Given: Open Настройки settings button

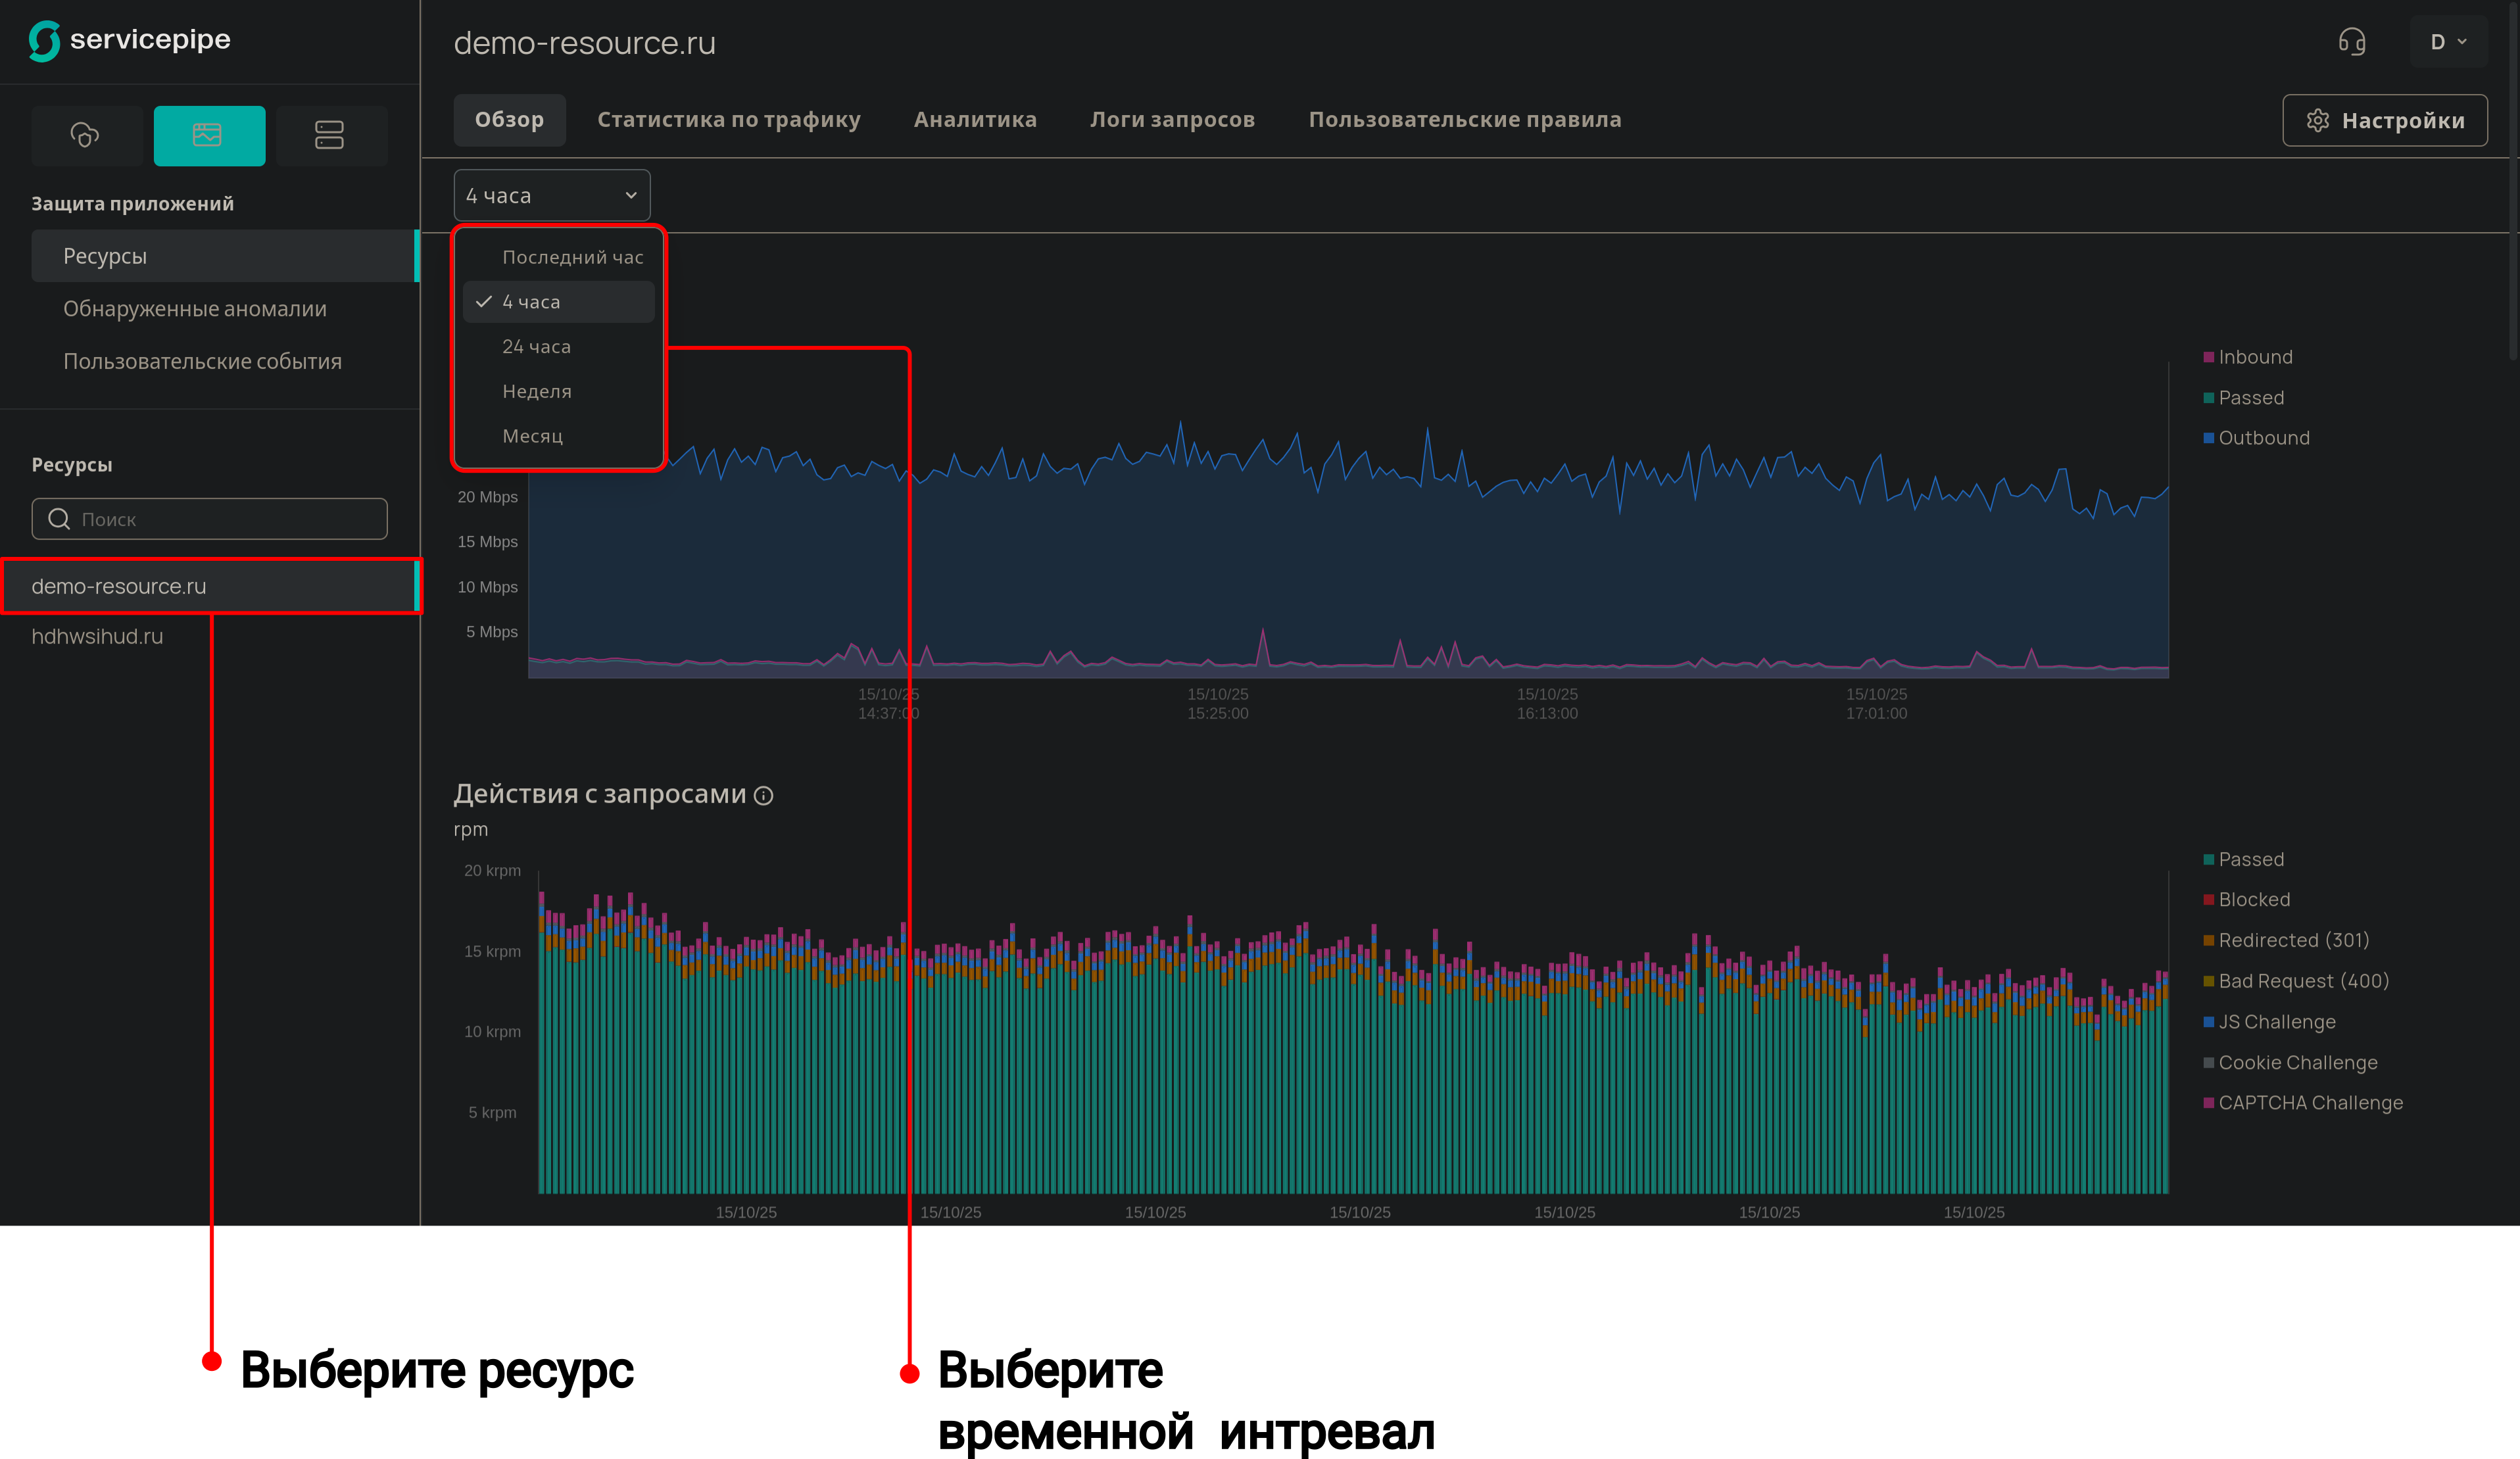Looking at the screenshot, I should click(x=2385, y=120).
